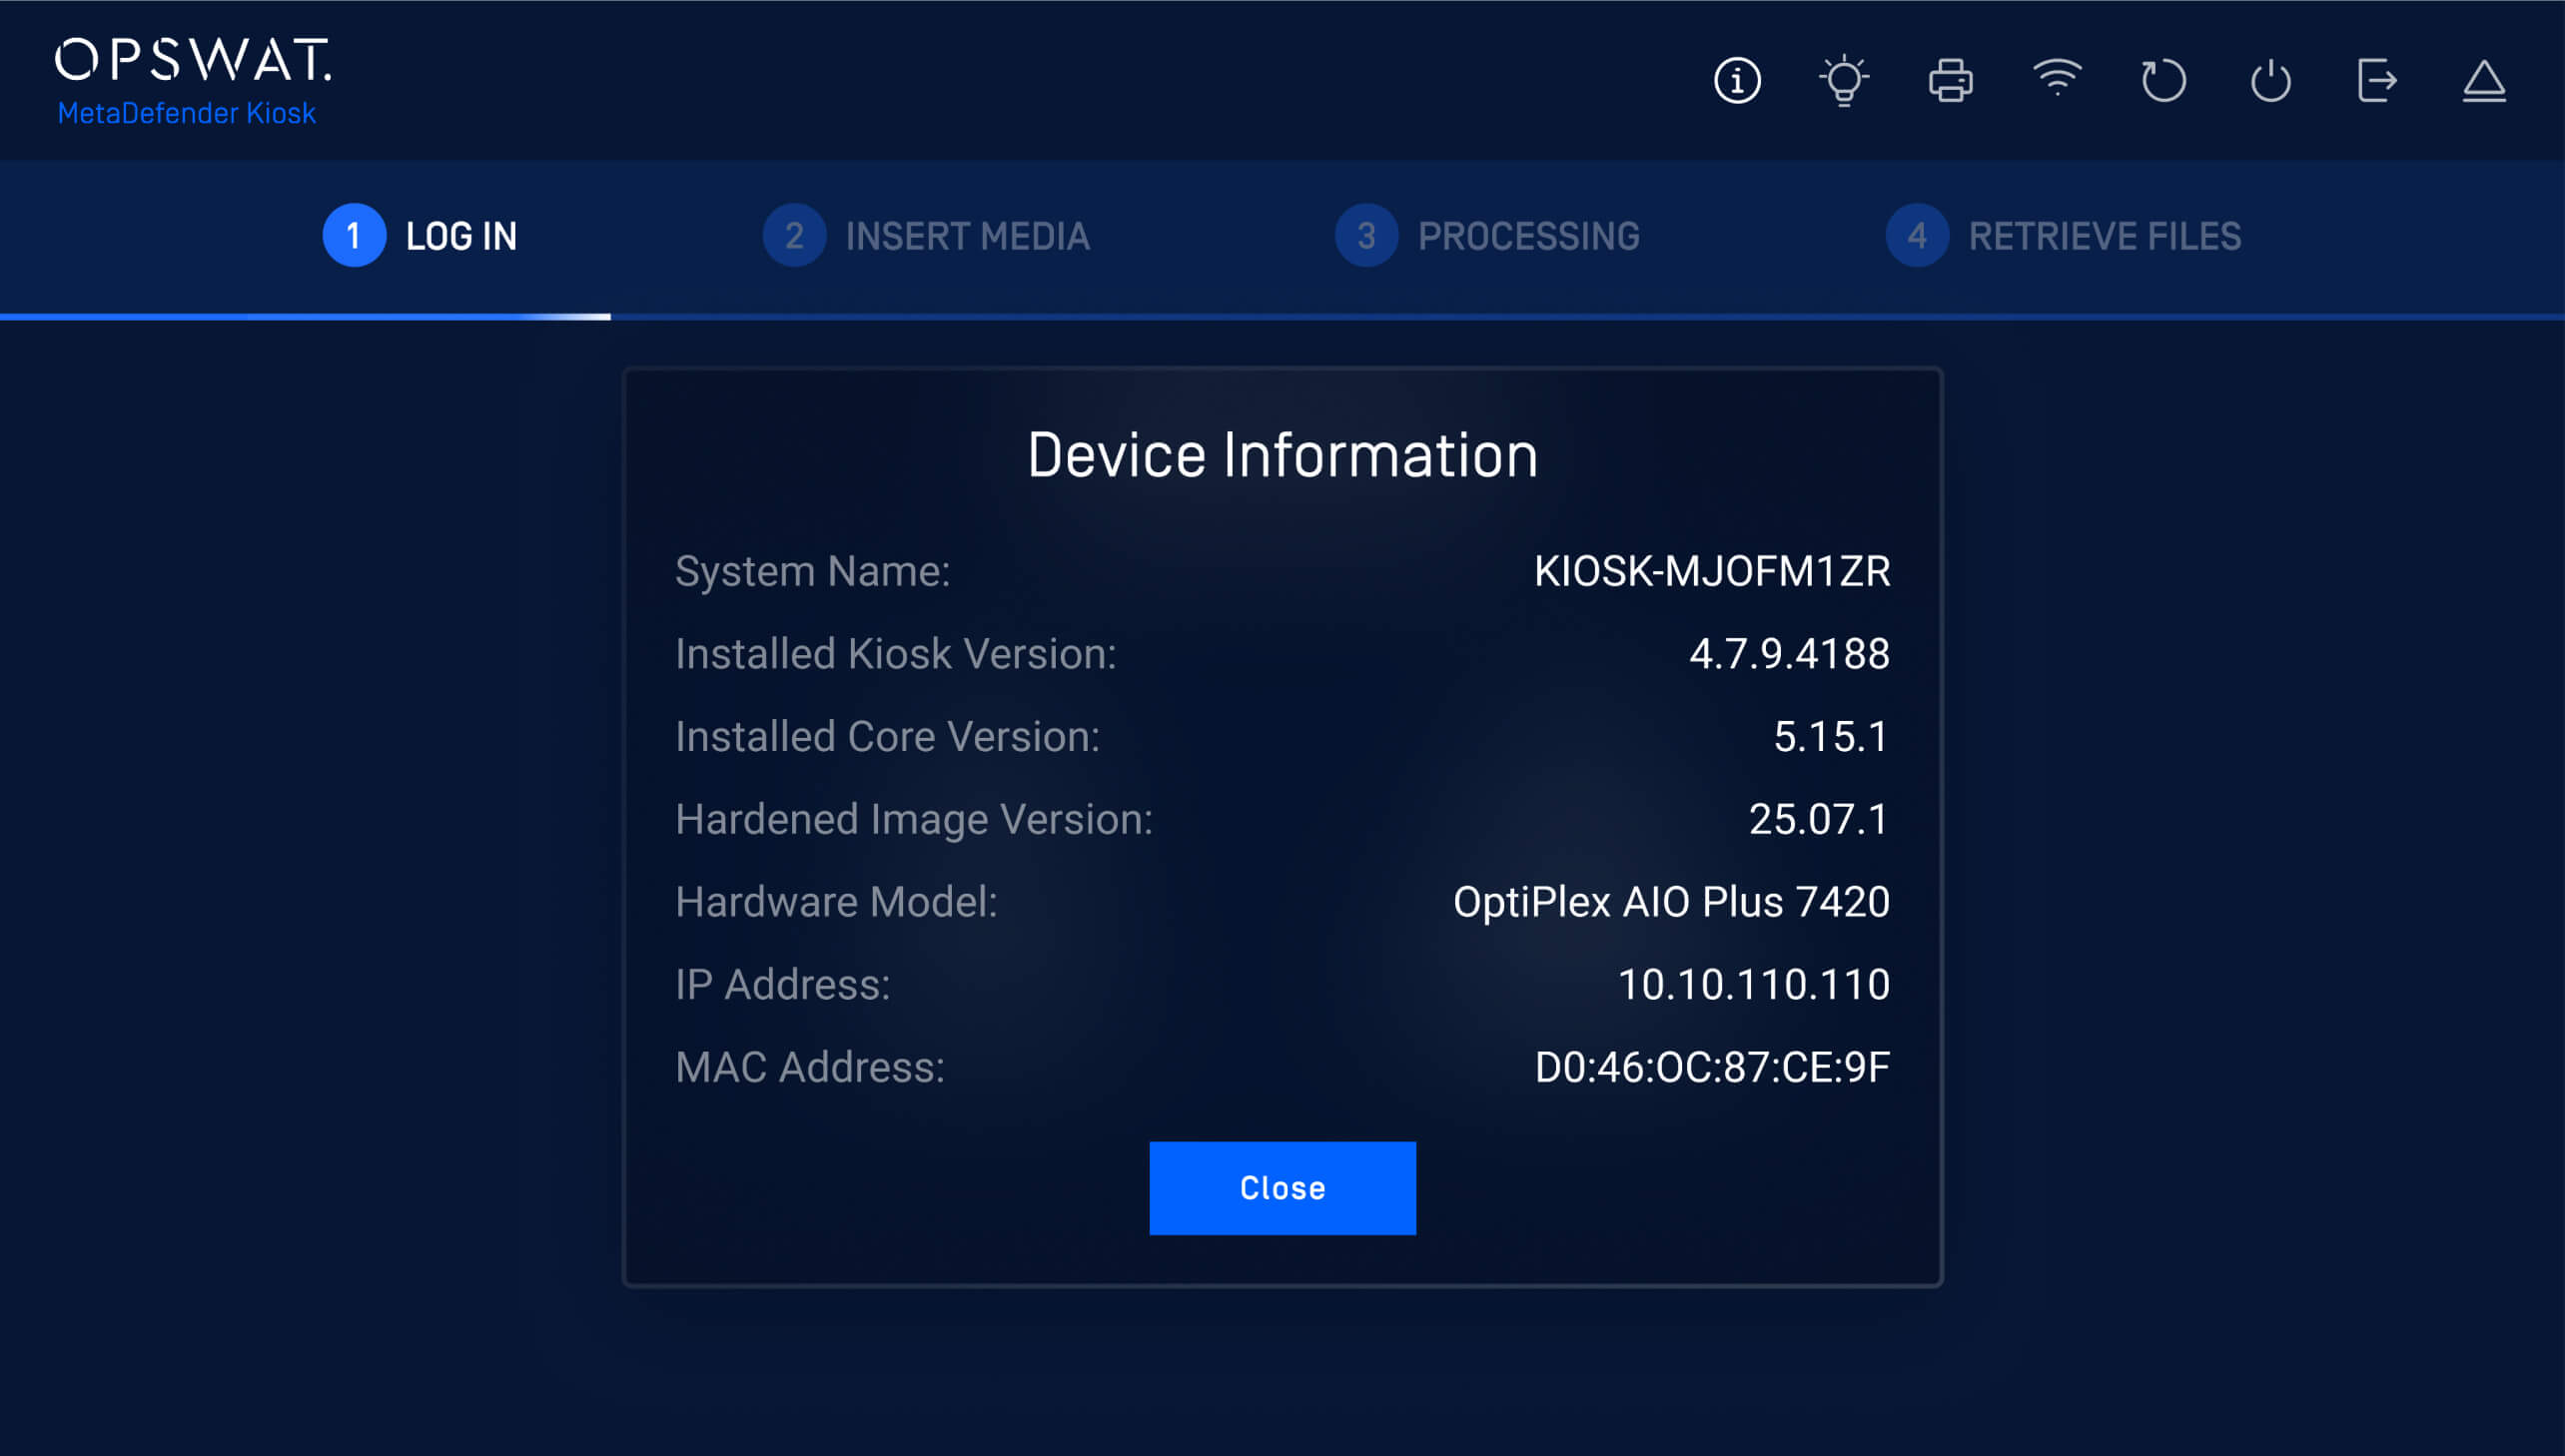Check network status via the Wi-Fi icon
This screenshot has width=2565, height=1456.
tap(2057, 81)
